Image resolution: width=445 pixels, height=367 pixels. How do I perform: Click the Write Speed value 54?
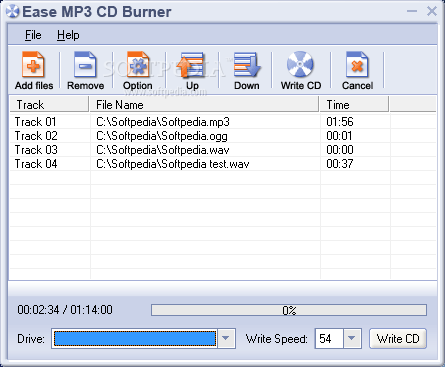tap(325, 339)
